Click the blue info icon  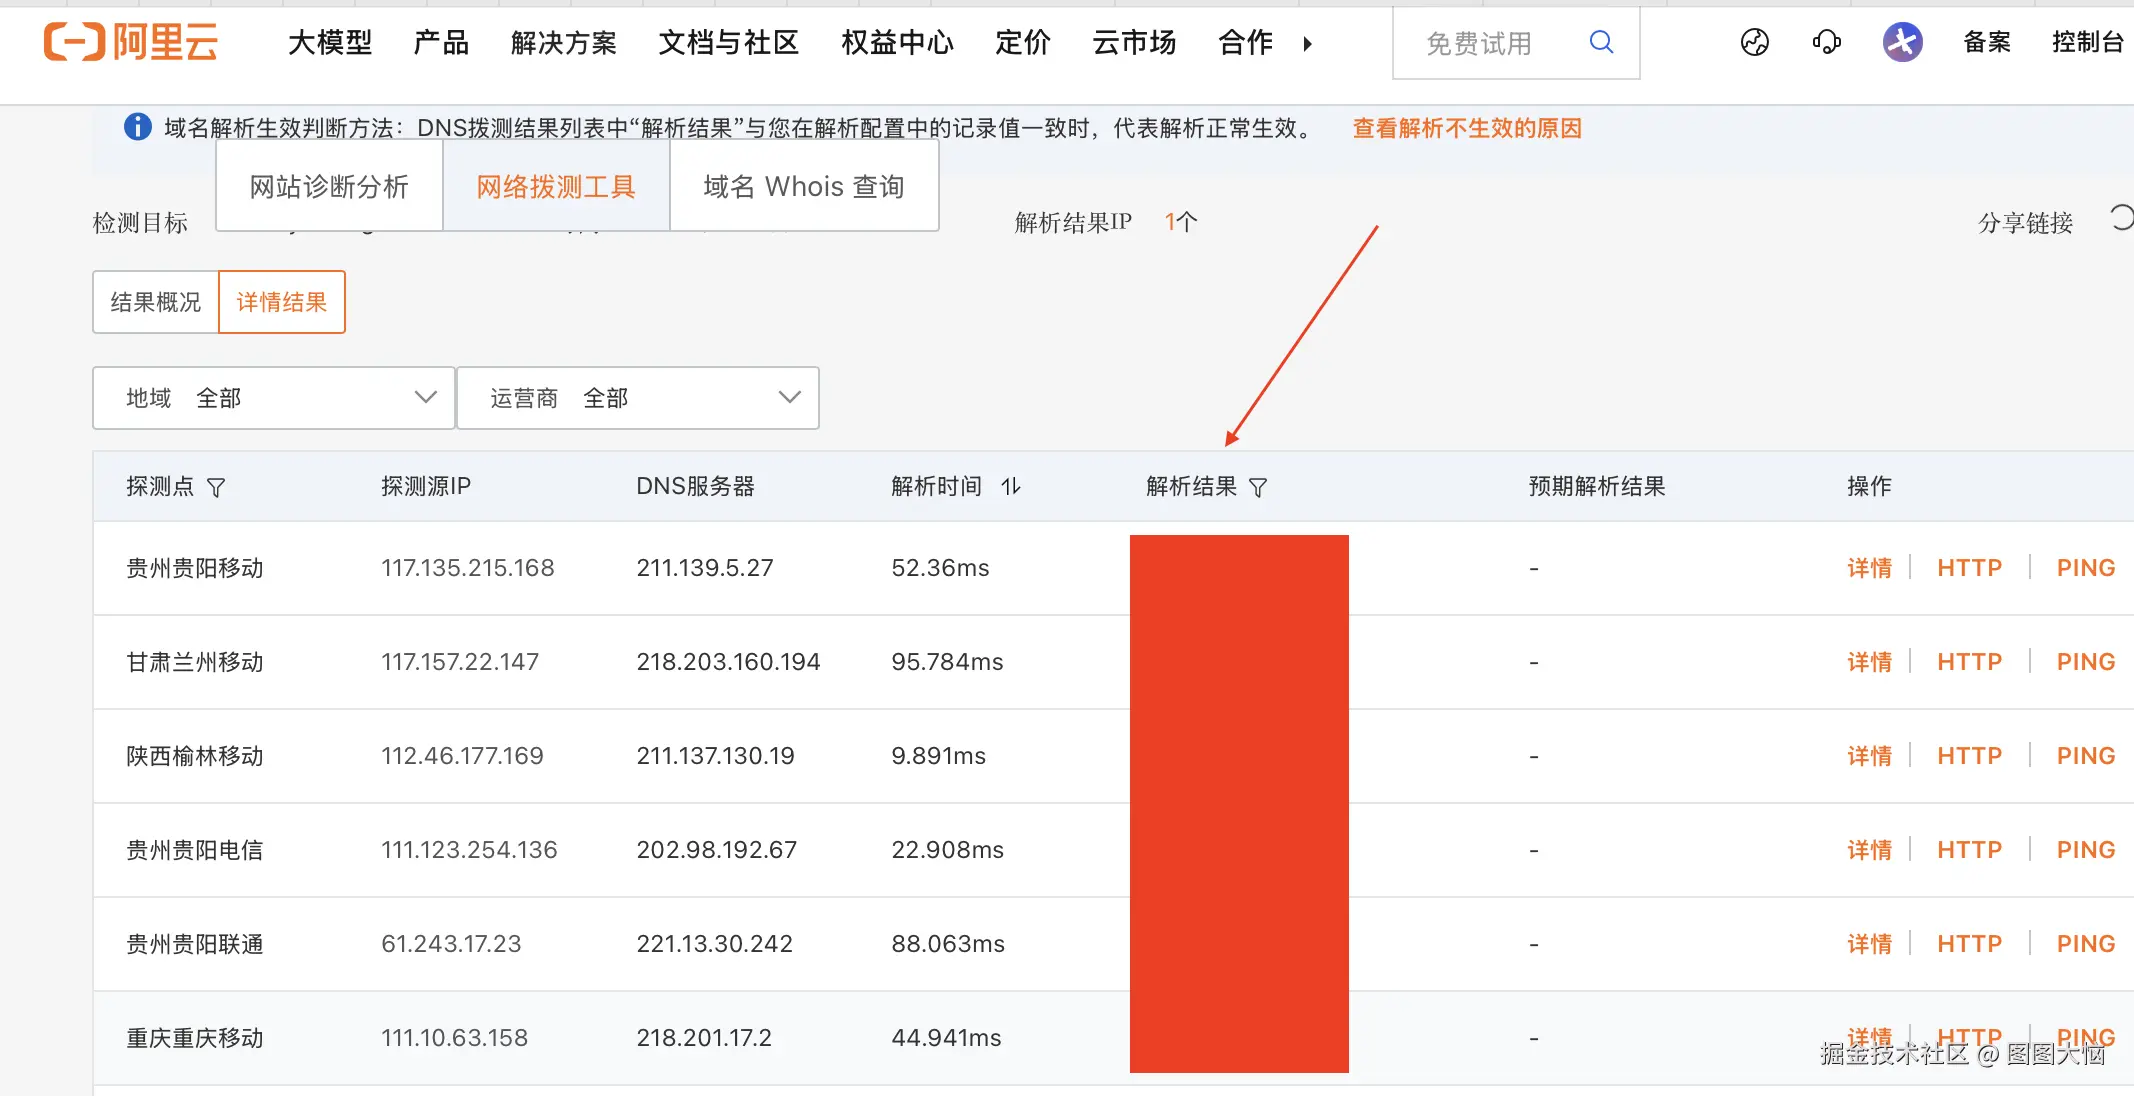pos(137,127)
